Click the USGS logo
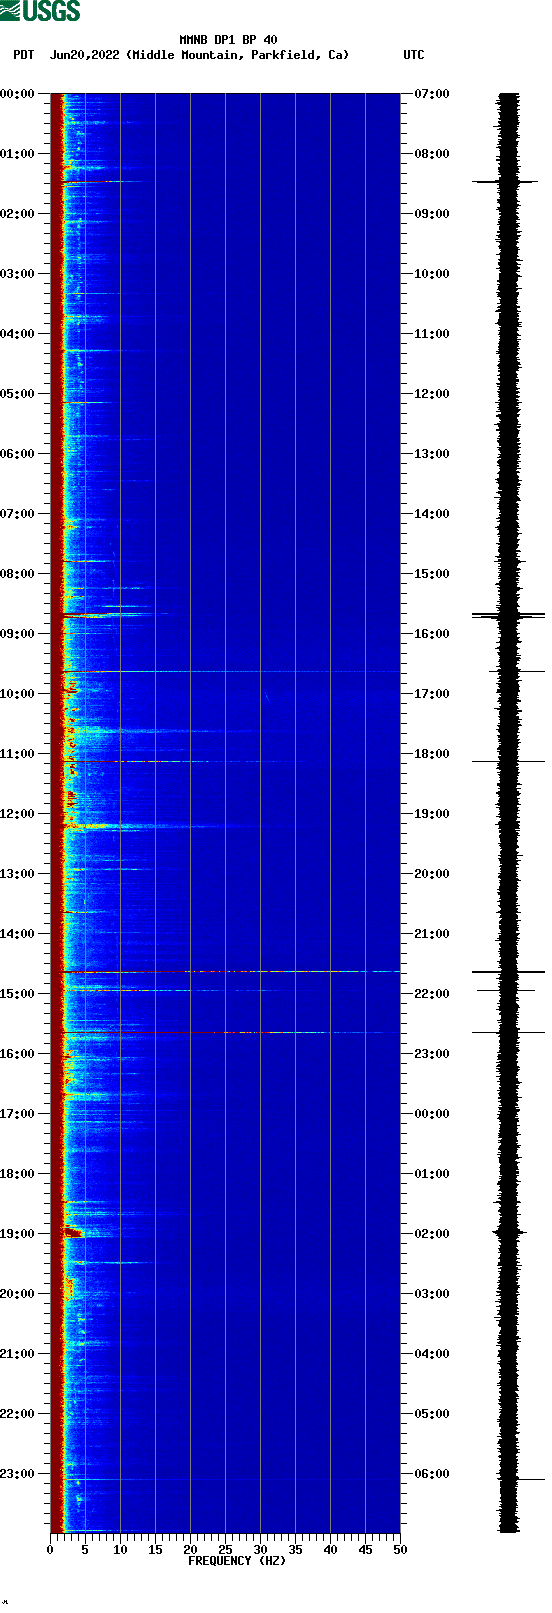Screen dimensions: 552x1613 pos(40,11)
